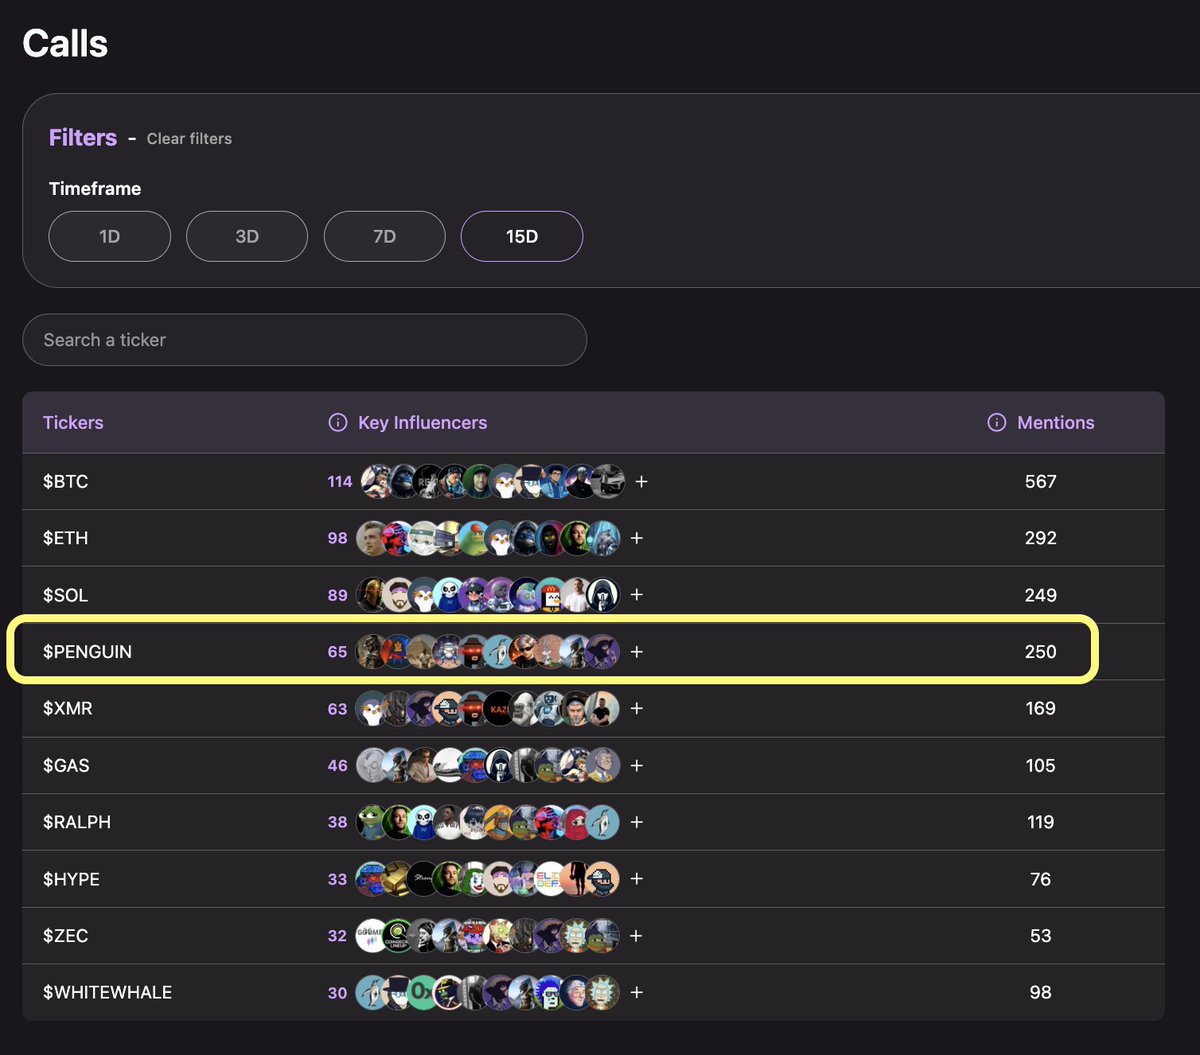The width and height of the screenshot is (1200, 1055).
Task: Open the $SOL ticker entry
Action: pyautogui.click(x=66, y=595)
